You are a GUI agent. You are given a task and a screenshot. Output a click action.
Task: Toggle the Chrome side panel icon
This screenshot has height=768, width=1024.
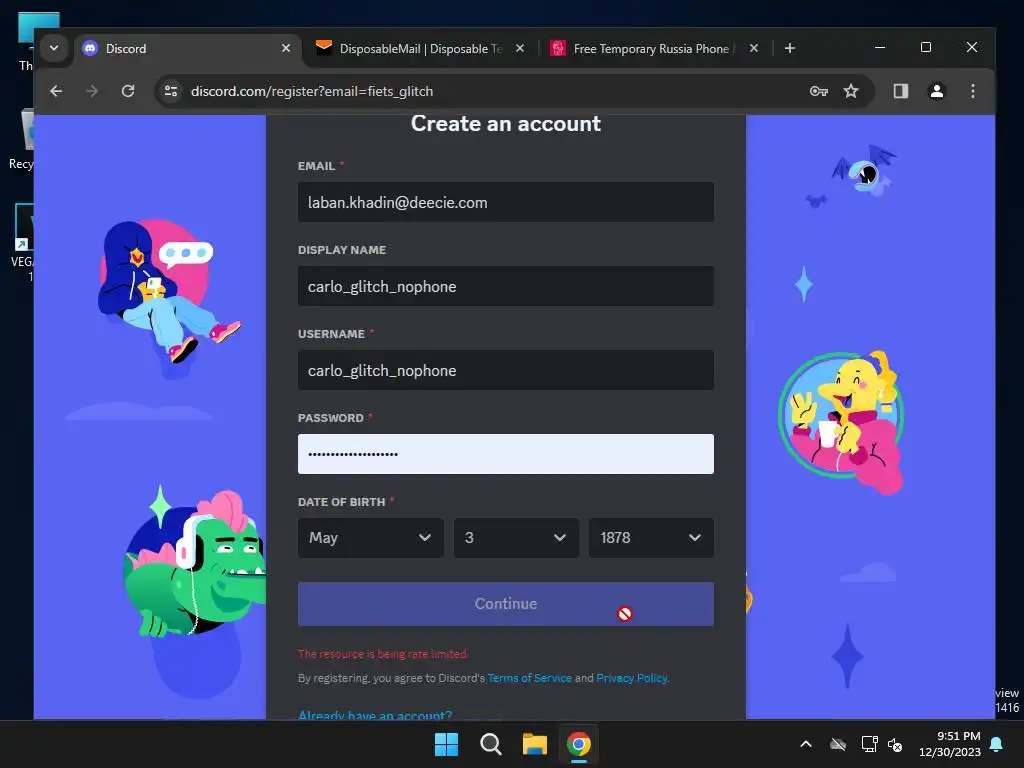pos(901,91)
